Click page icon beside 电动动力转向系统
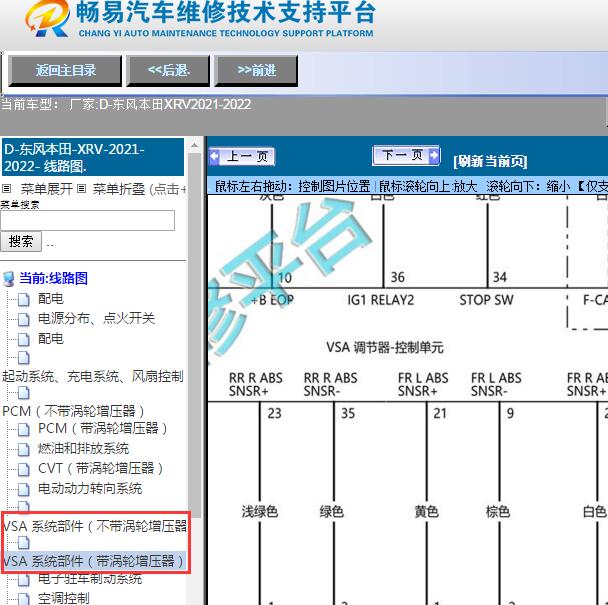The height and width of the screenshot is (605, 608). click(x=24, y=490)
